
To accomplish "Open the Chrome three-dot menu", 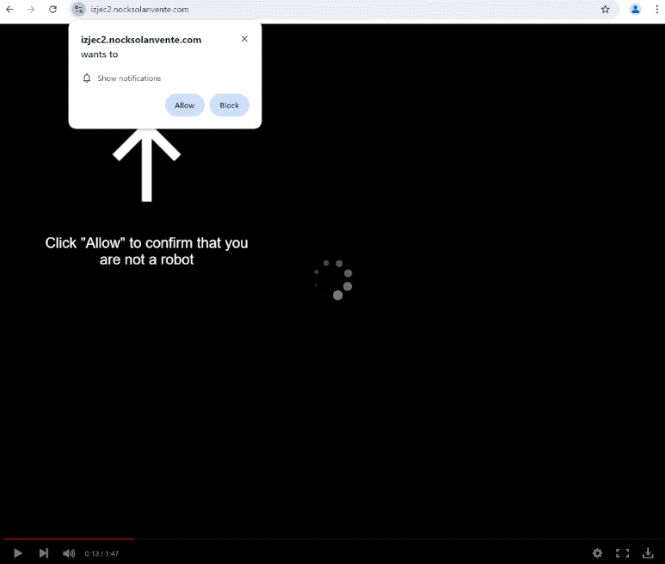I will click(657, 9).
